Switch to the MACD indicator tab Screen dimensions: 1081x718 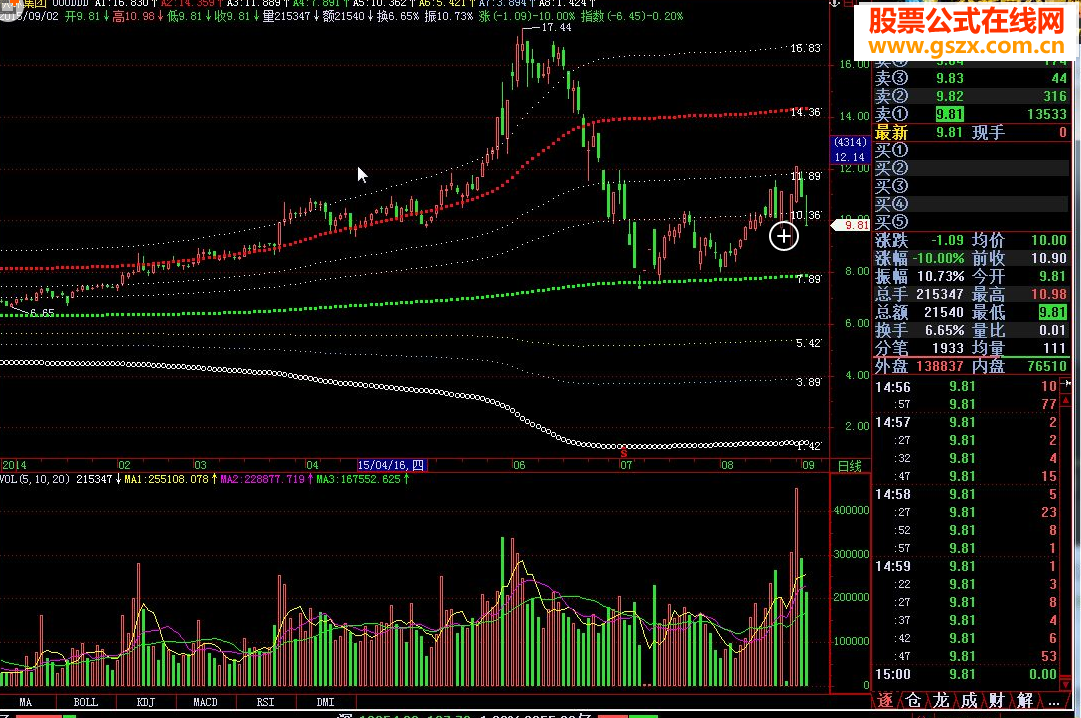(x=205, y=702)
